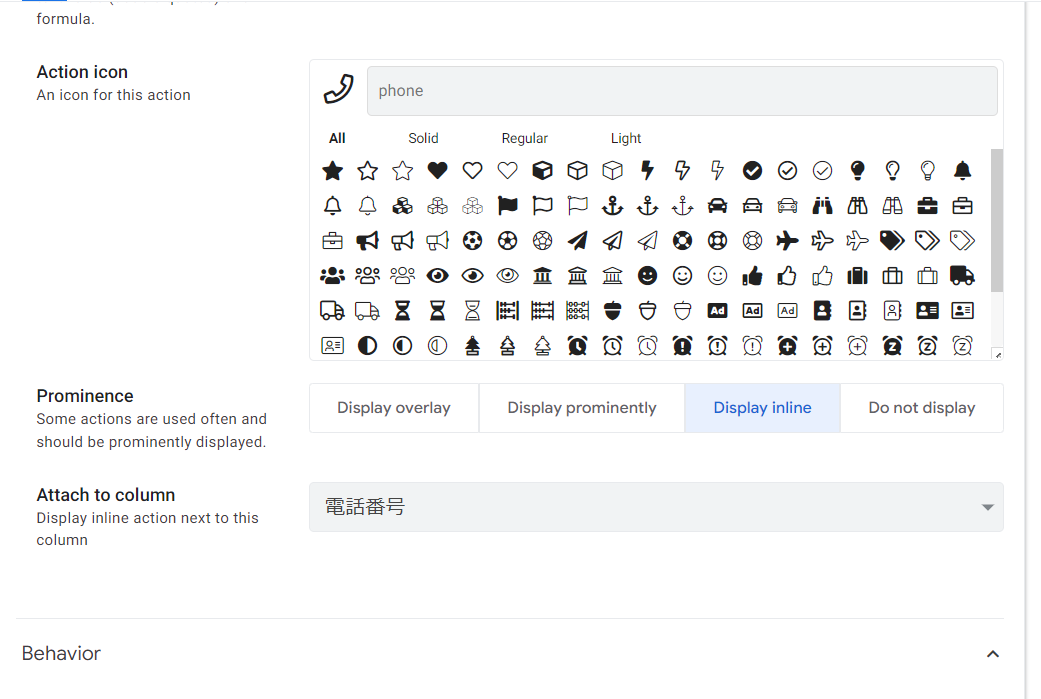Choose the solid filled smiley face icon

647,275
